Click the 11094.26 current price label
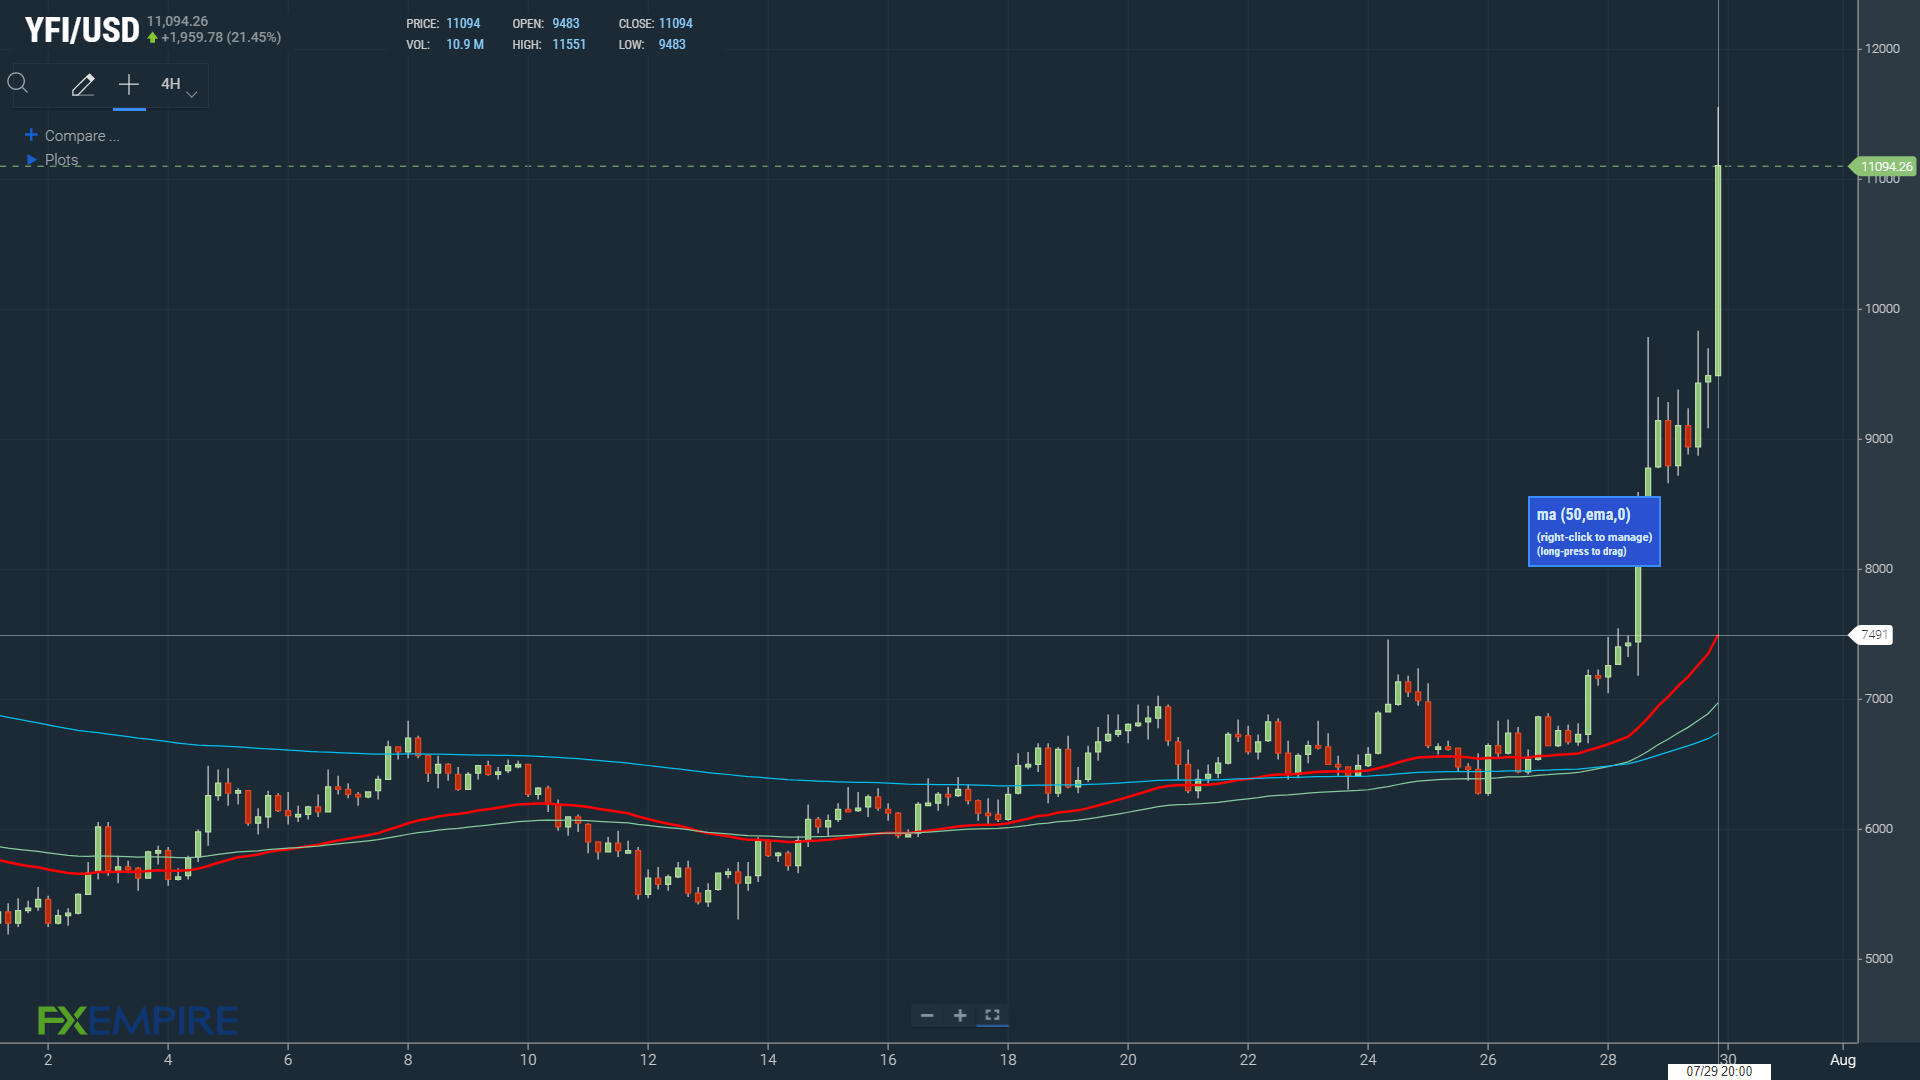This screenshot has width=1920, height=1080. (x=1884, y=167)
